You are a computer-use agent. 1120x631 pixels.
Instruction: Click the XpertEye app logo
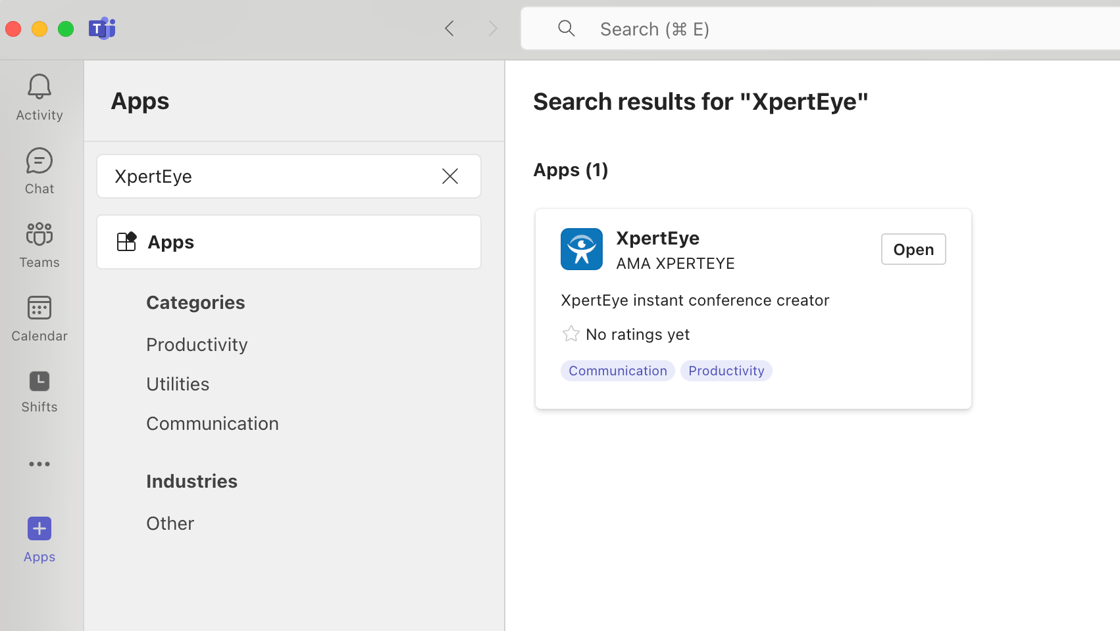coord(581,249)
